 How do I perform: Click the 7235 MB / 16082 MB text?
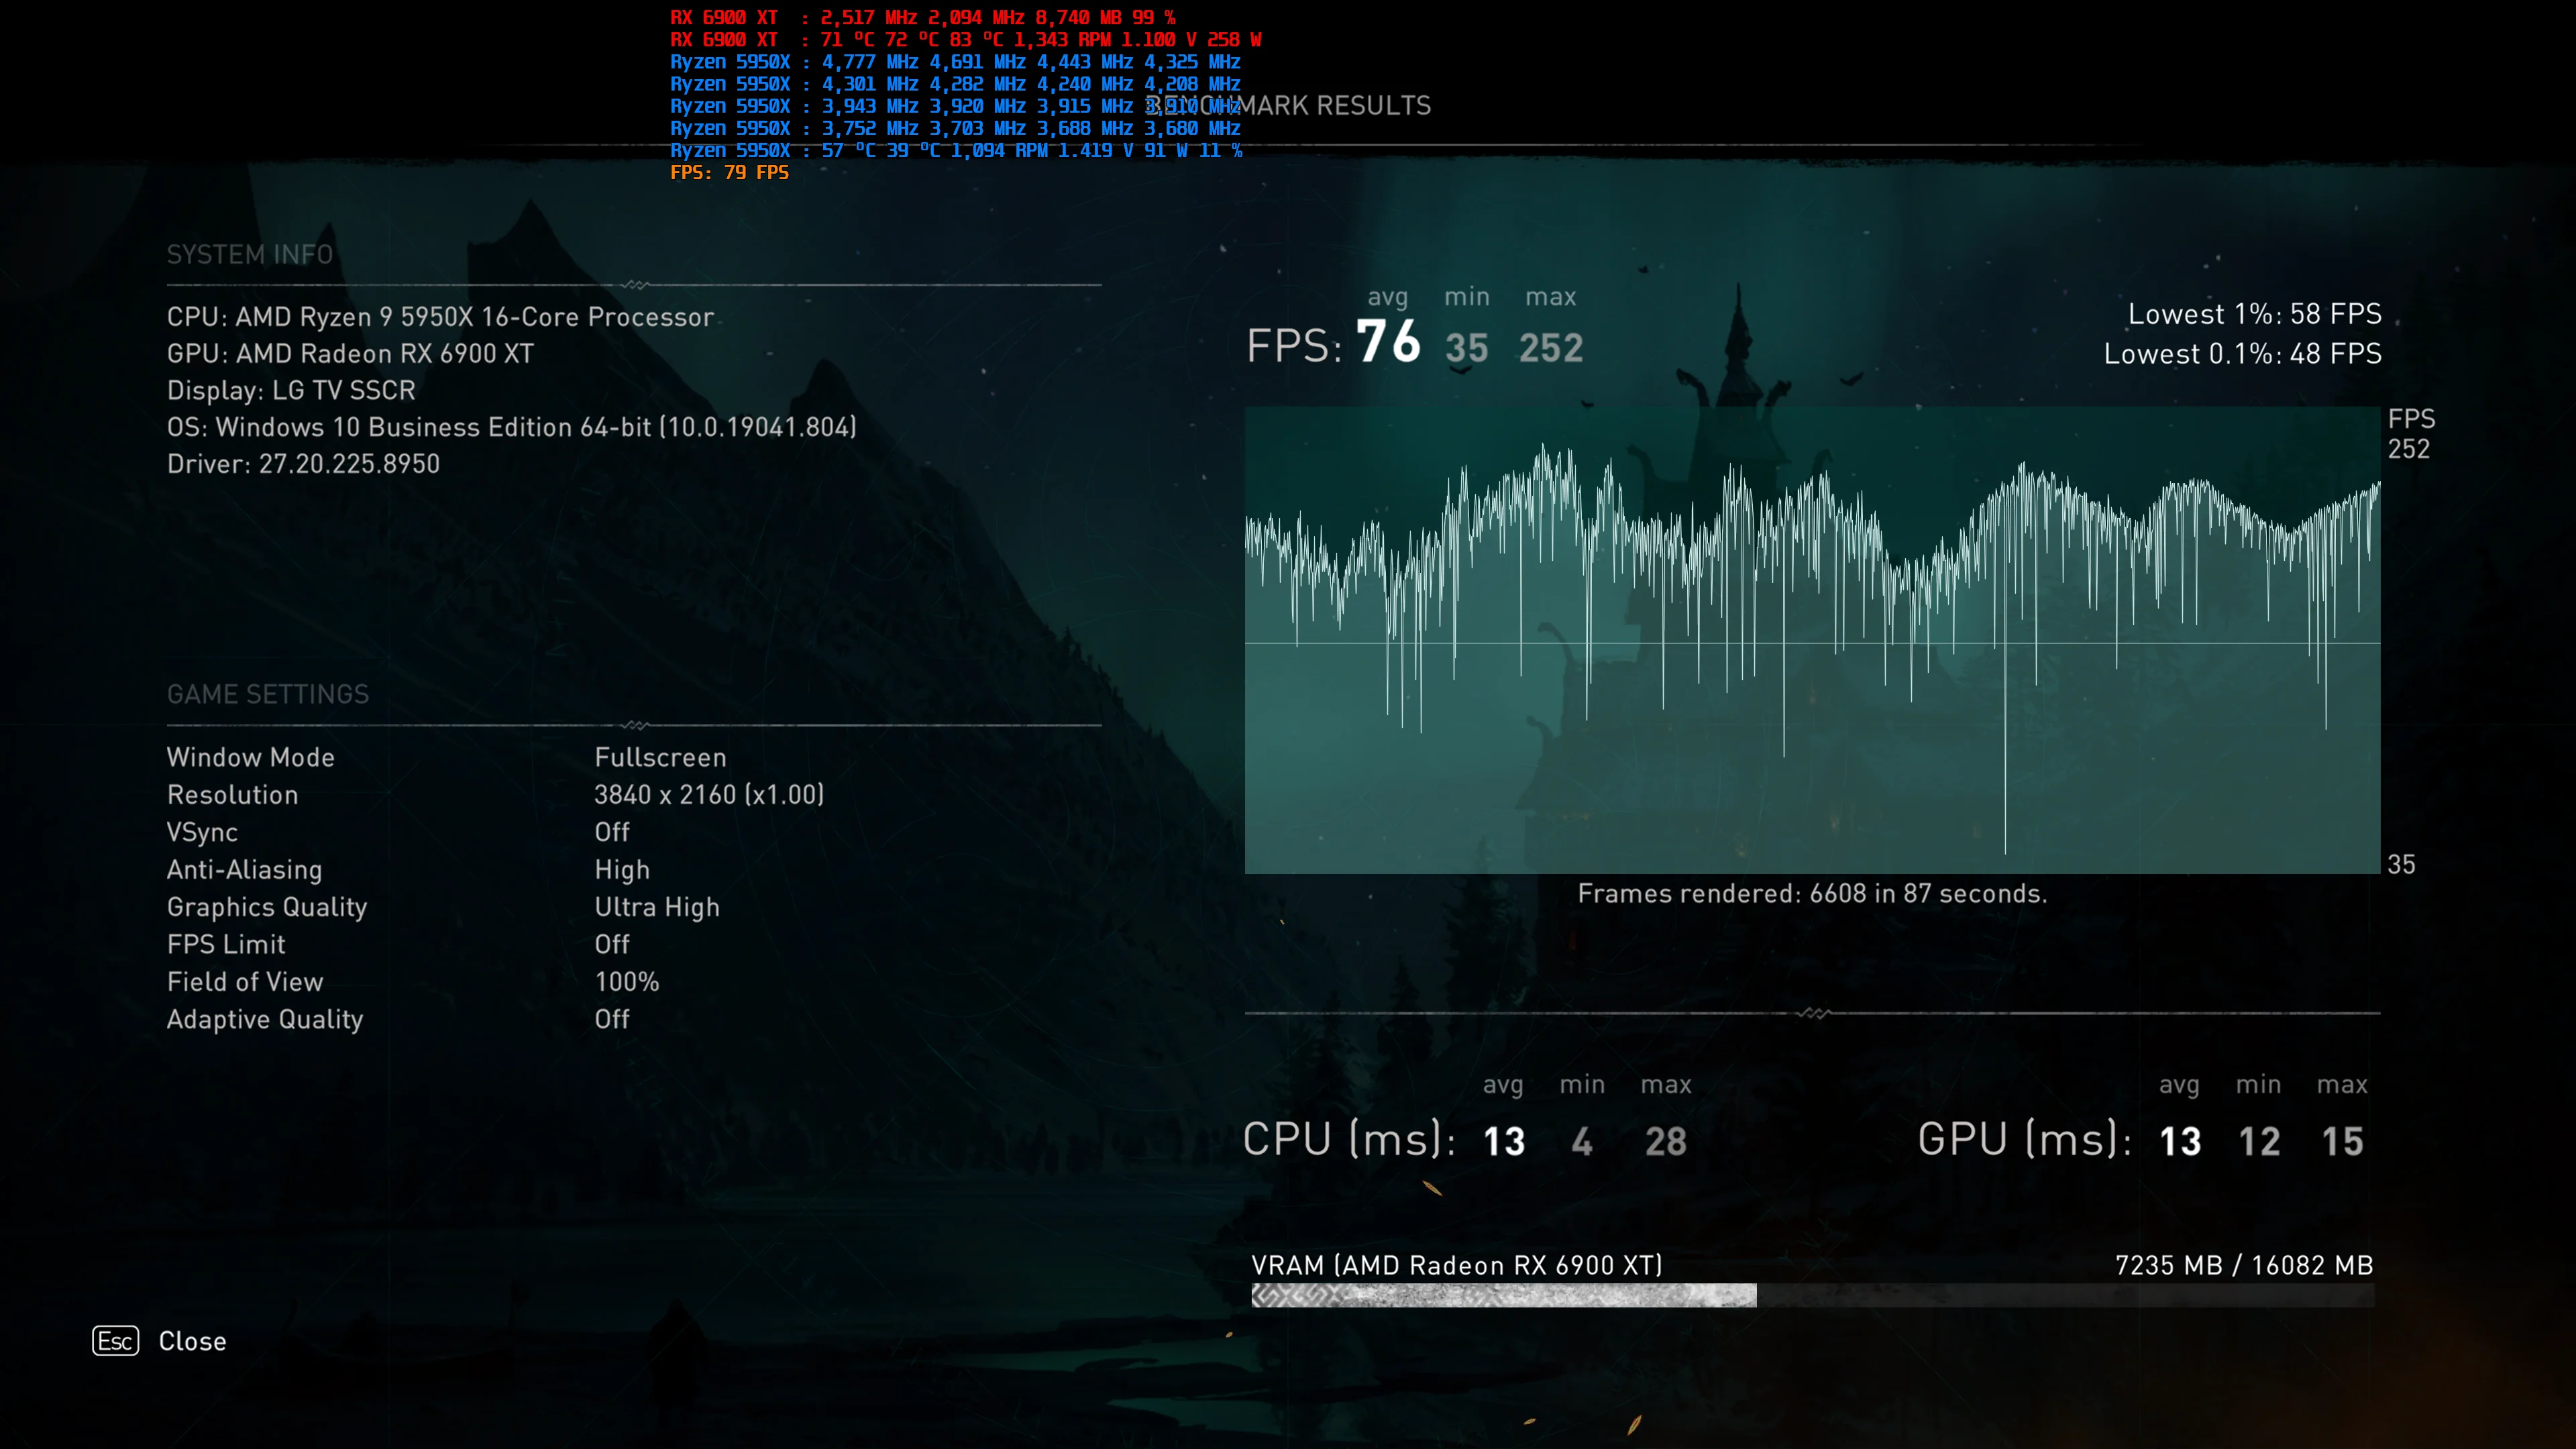point(2244,1266)
